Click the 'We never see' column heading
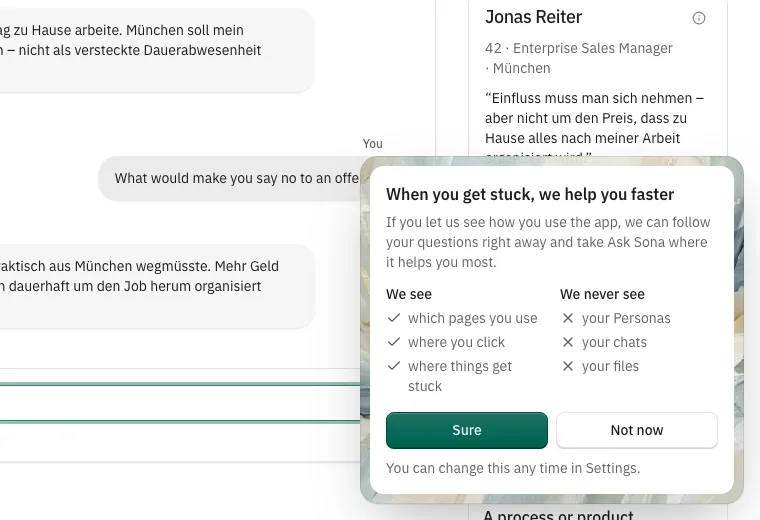The height and width of the screenshot is (520, 760). click(602, 294)
